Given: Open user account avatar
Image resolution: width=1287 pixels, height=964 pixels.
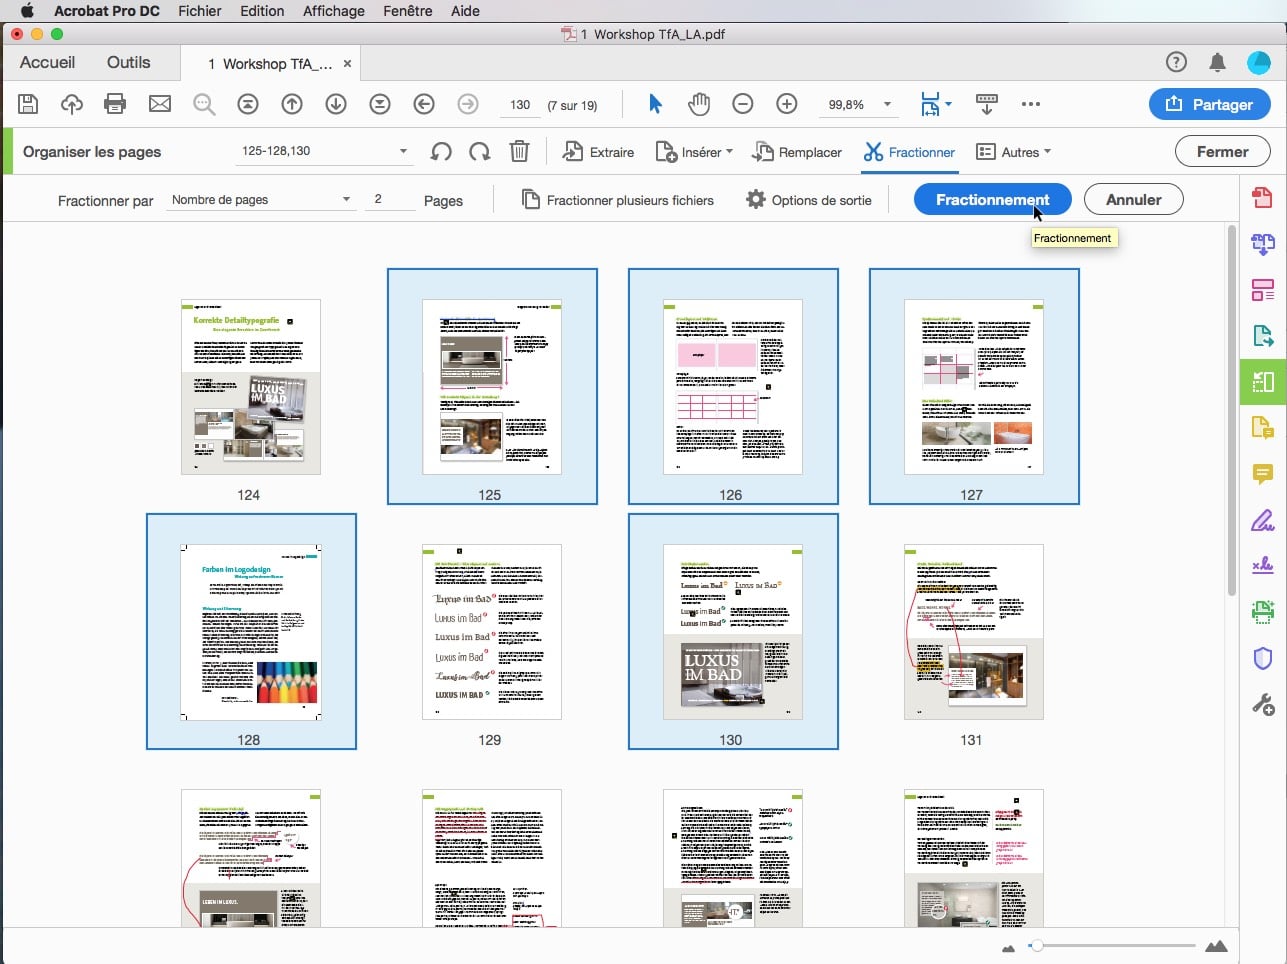Looking at the screenshot, I should click(x=1259, y=62).
